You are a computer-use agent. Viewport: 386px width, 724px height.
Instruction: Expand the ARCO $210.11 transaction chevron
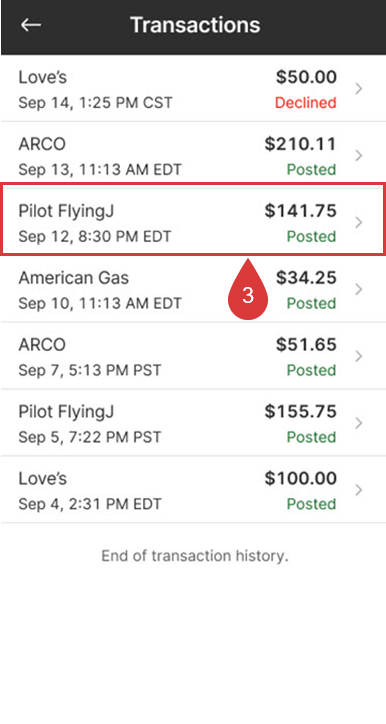pyautogui.click(x=359, y=156)
